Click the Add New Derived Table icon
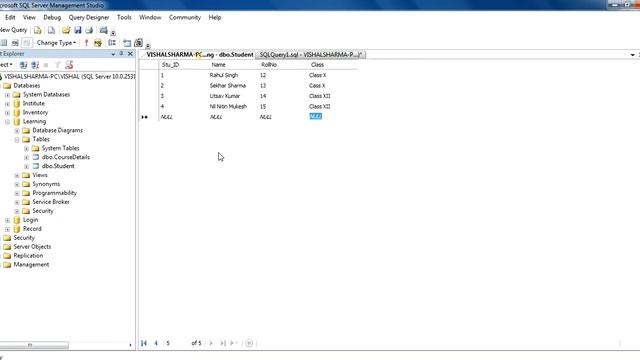 coord(139,42)
